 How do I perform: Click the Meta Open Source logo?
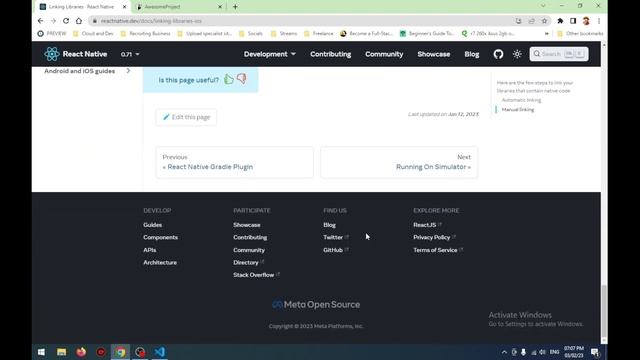coord(316,304)
